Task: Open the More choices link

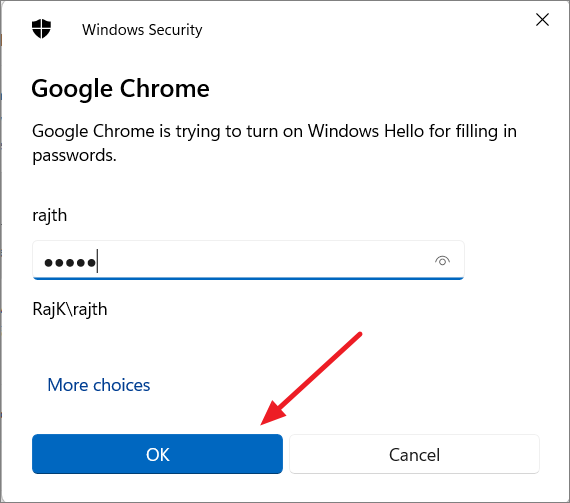Action: pos(99,385)
